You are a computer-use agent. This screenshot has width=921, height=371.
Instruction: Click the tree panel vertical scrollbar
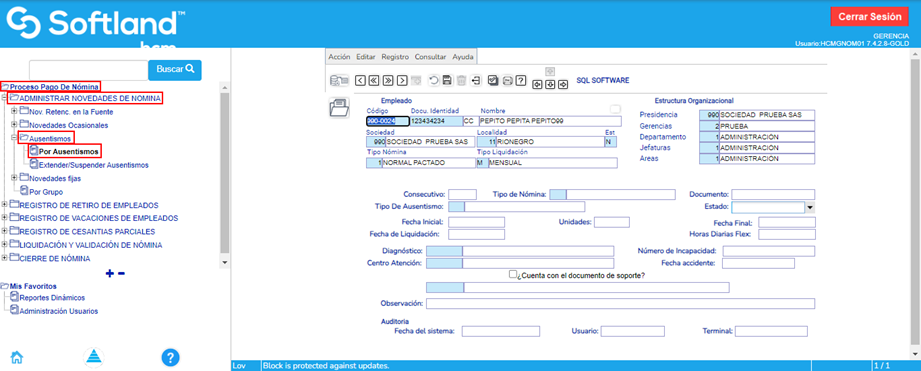coord(224,176)
